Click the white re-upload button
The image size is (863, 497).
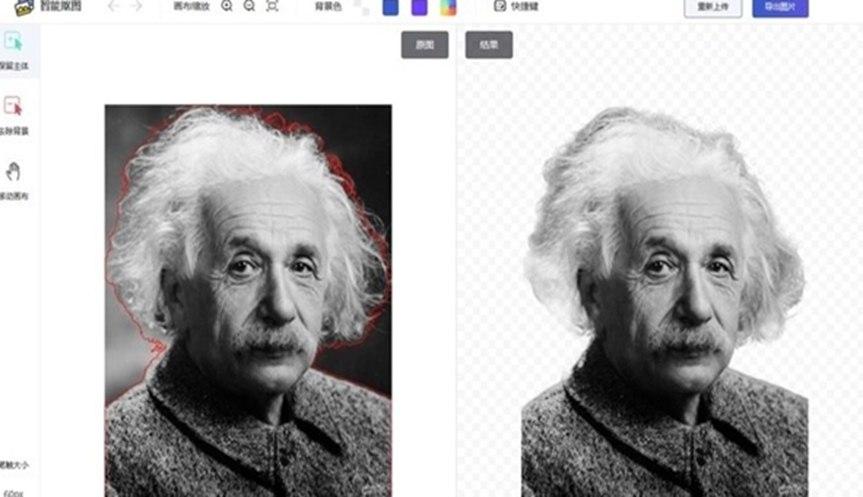[713, 7]
